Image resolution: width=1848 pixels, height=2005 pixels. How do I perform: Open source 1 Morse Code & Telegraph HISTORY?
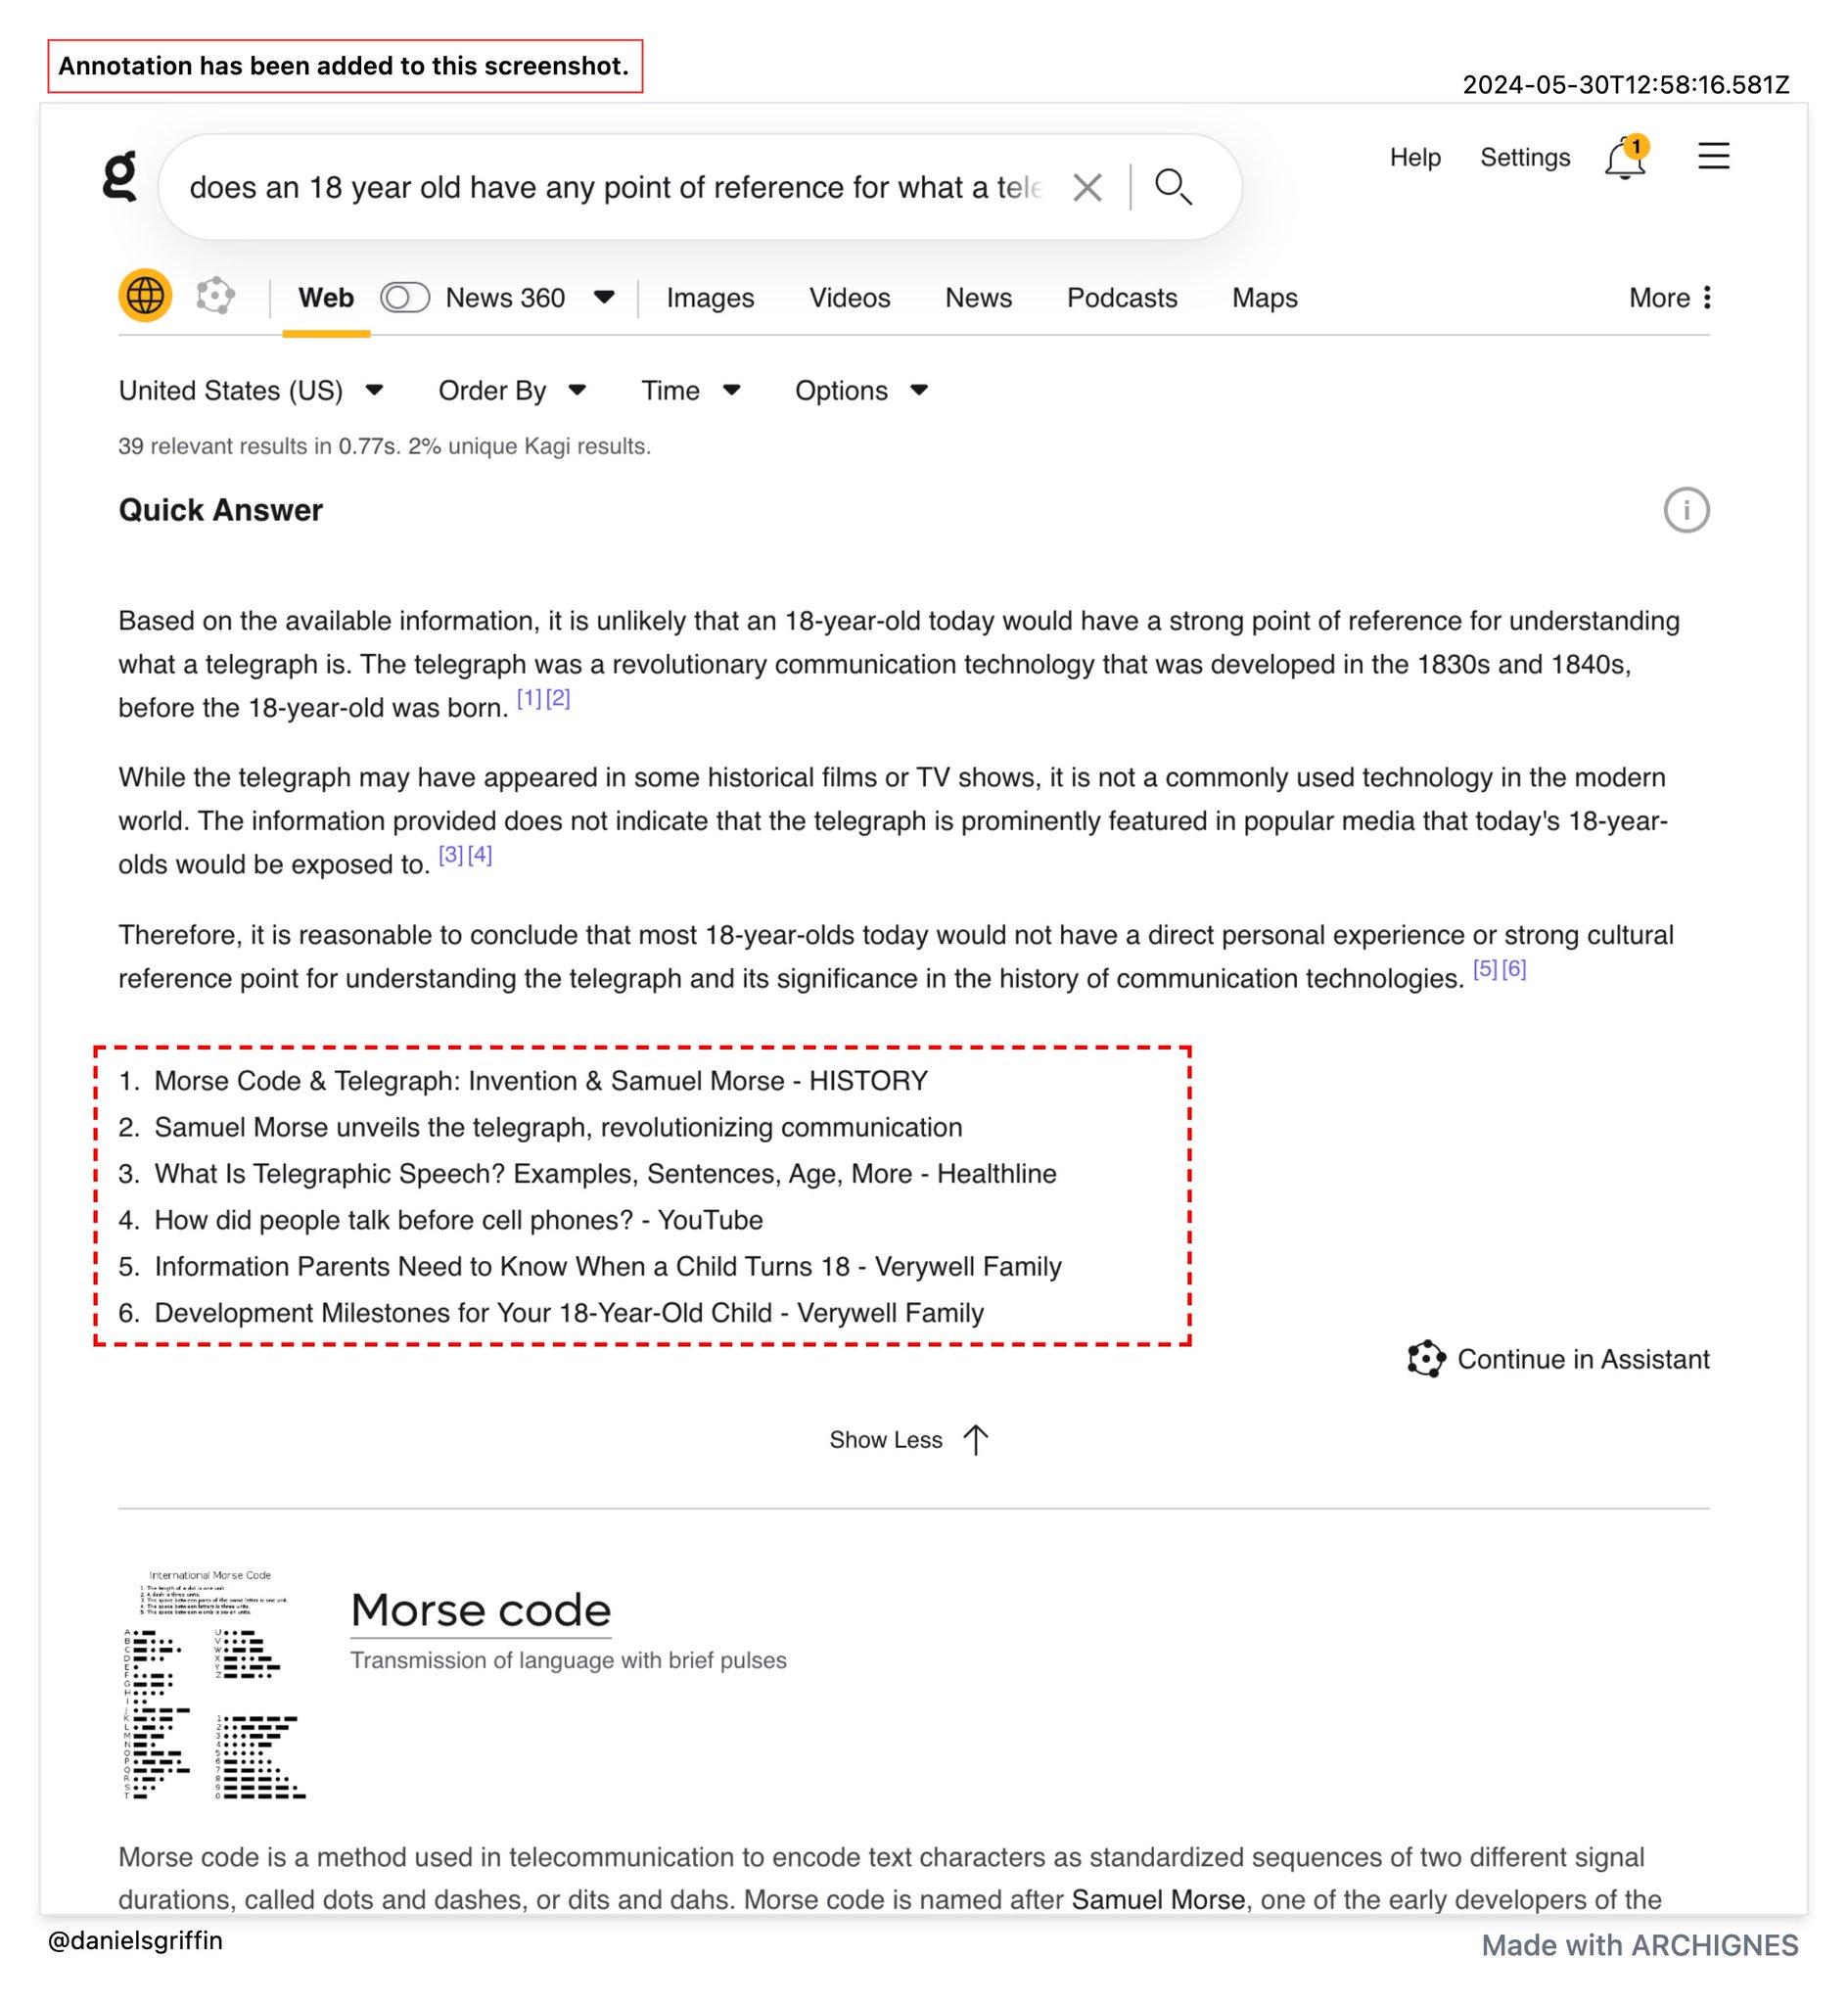[x=541, y=1081]
